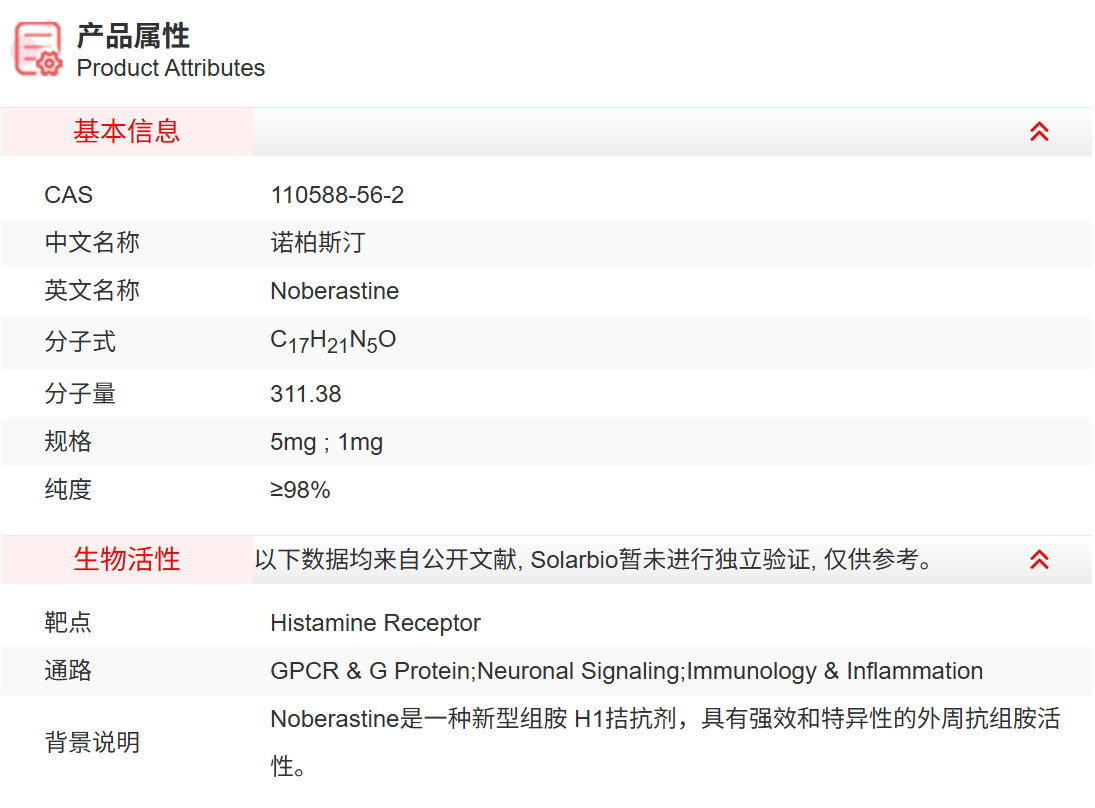Click the purity value ≥98%
This screenshot has height=808, width=1095.
click(300, 490)
